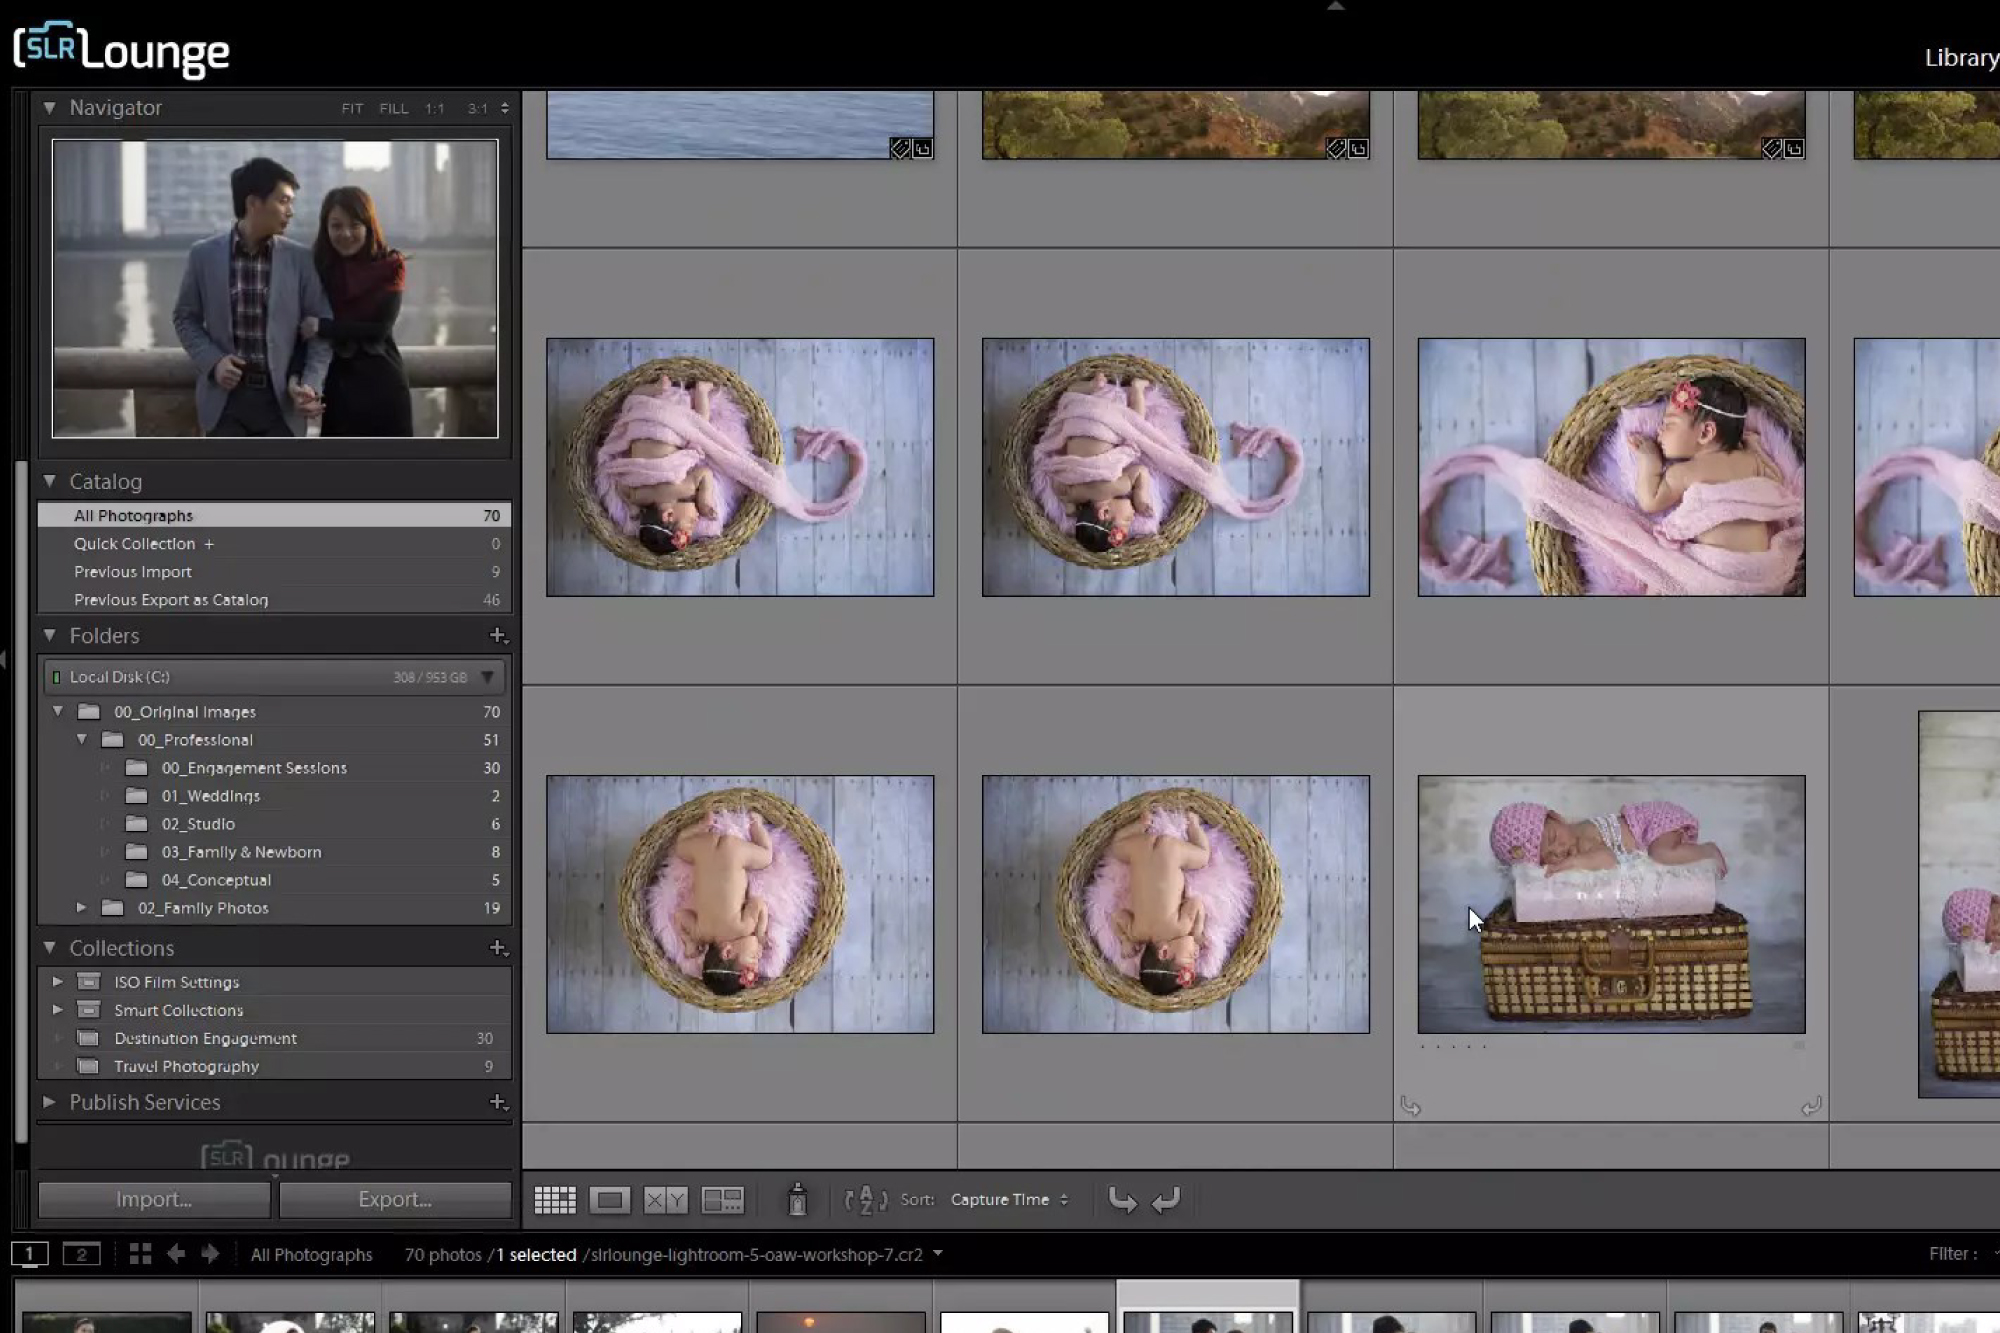
Task: Click the 70 photos count text
Action: point(443,1254)
